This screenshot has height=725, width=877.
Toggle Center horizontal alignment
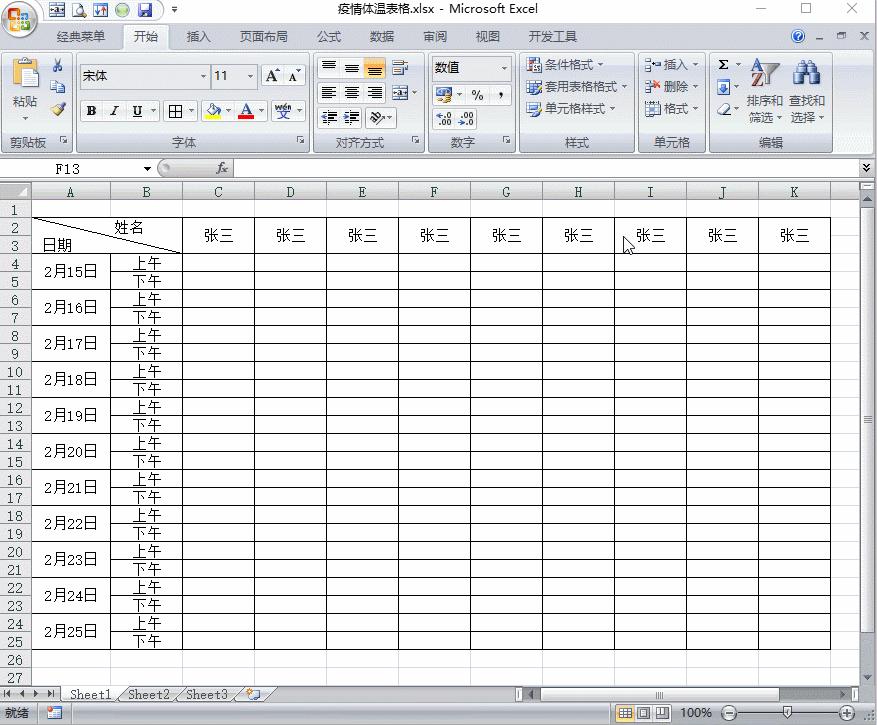point(352,92)
